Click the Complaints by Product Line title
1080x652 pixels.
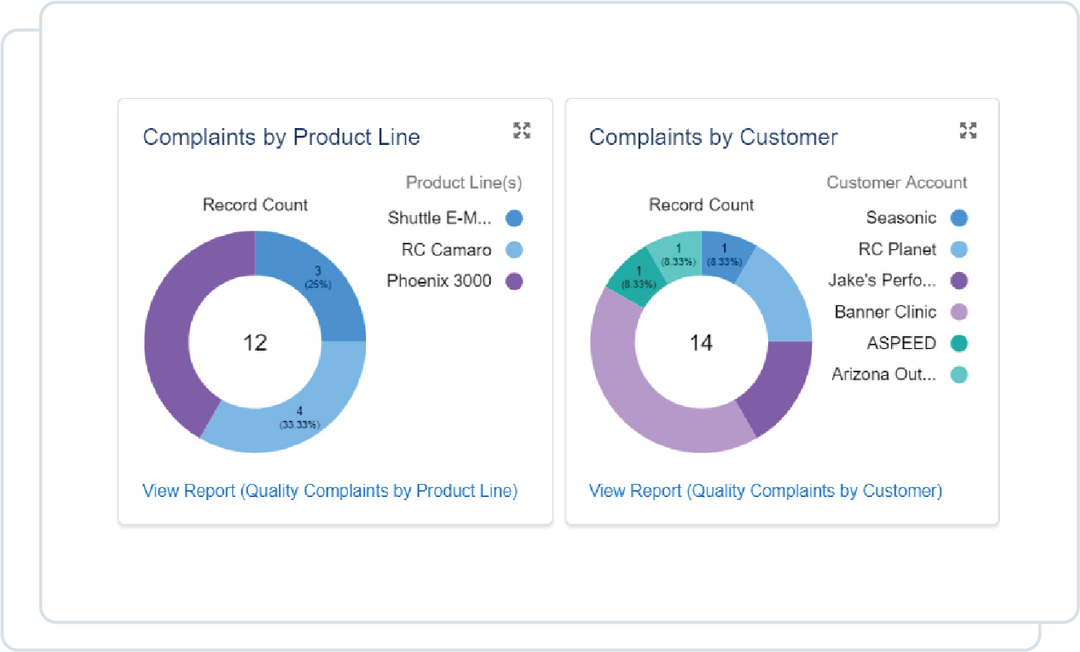click(283, 137)
